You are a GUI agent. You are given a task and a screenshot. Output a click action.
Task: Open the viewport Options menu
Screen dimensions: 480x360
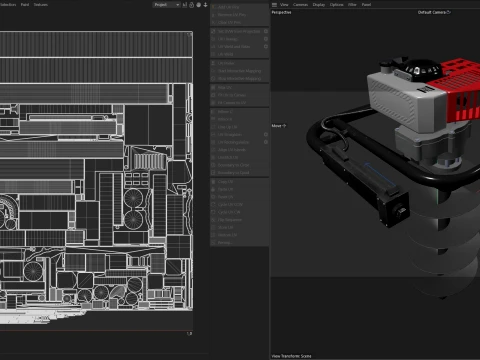pos(337,5)
